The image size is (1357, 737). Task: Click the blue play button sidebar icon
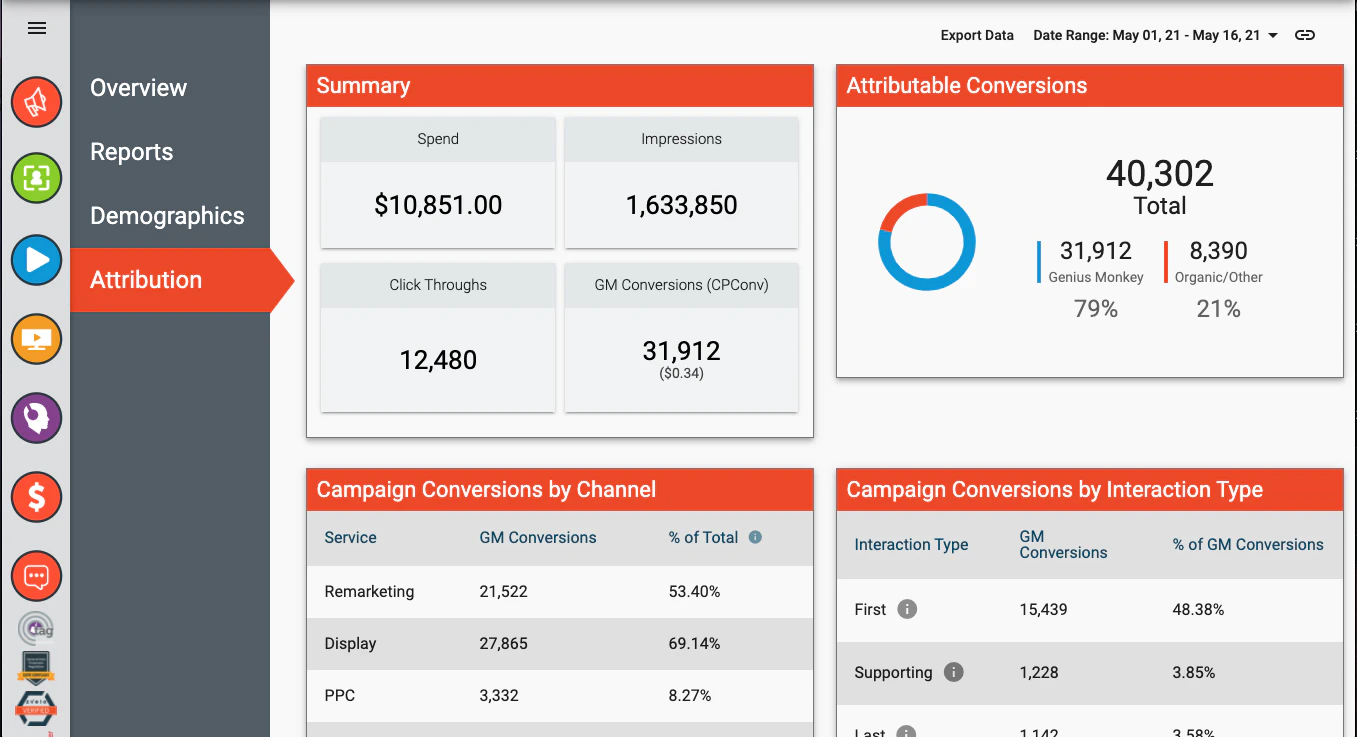point(37,260)
